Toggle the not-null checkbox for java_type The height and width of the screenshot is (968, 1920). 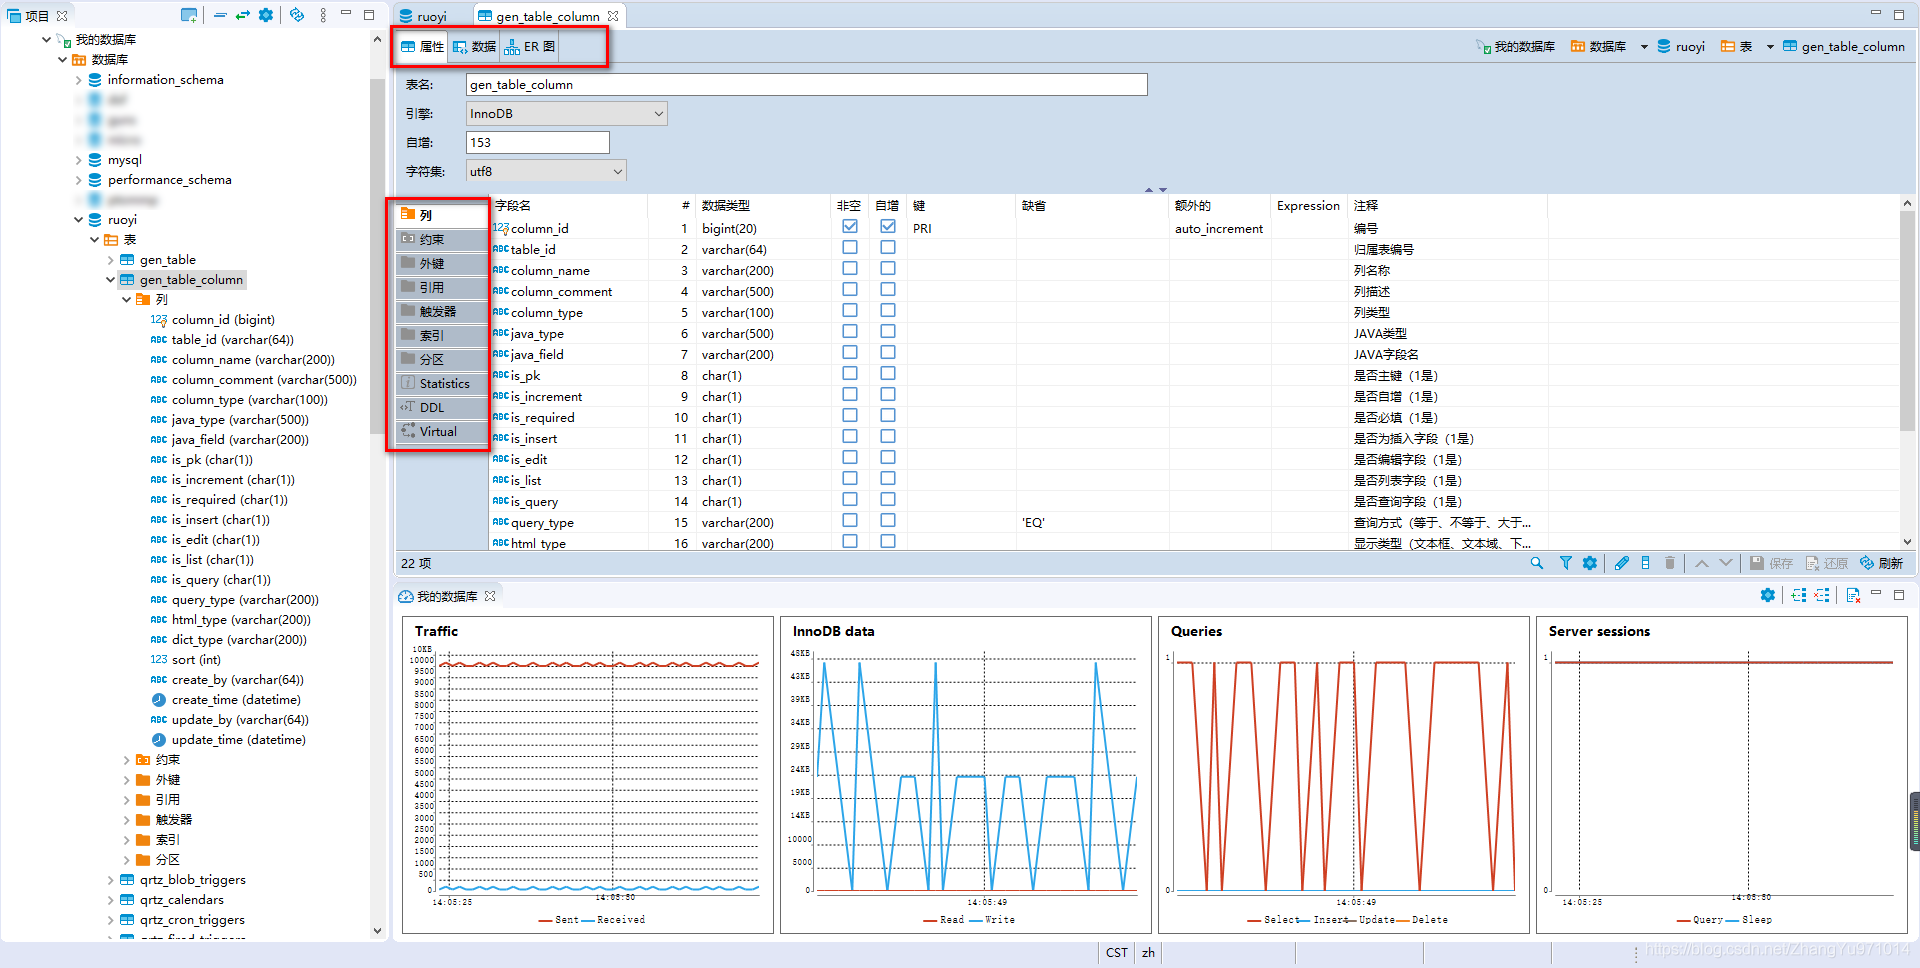tap(850, 332)
